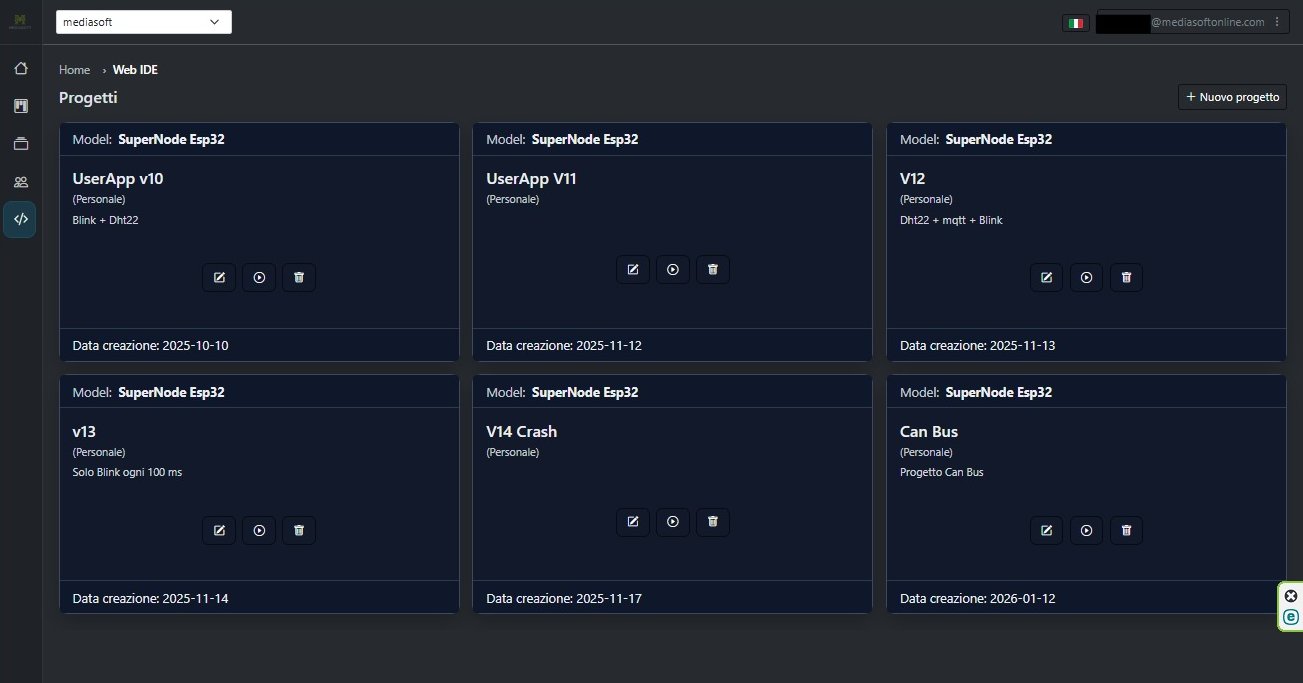
Task: Open the users group sidebar icon
Action: click(20, 182)
